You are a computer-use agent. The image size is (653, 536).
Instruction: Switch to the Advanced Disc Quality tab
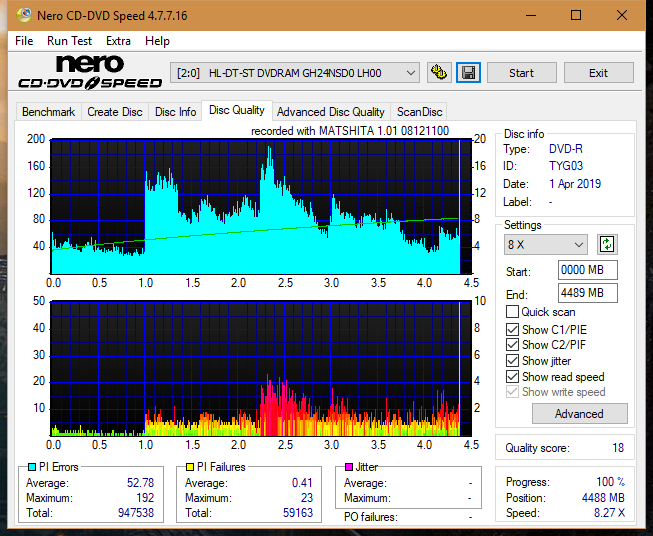tap(331, 112)
